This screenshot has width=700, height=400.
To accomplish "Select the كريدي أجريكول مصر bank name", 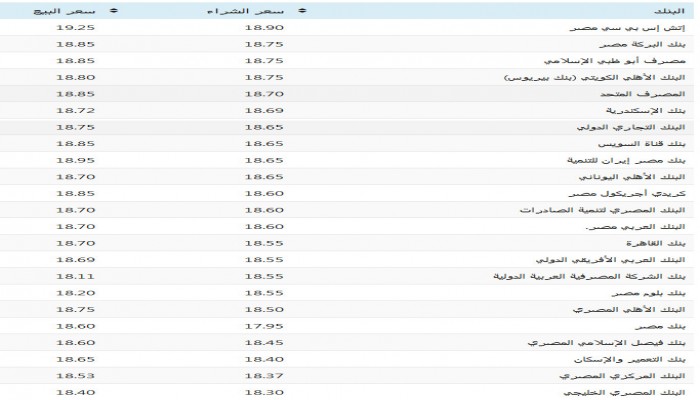I will click(627, 193).
